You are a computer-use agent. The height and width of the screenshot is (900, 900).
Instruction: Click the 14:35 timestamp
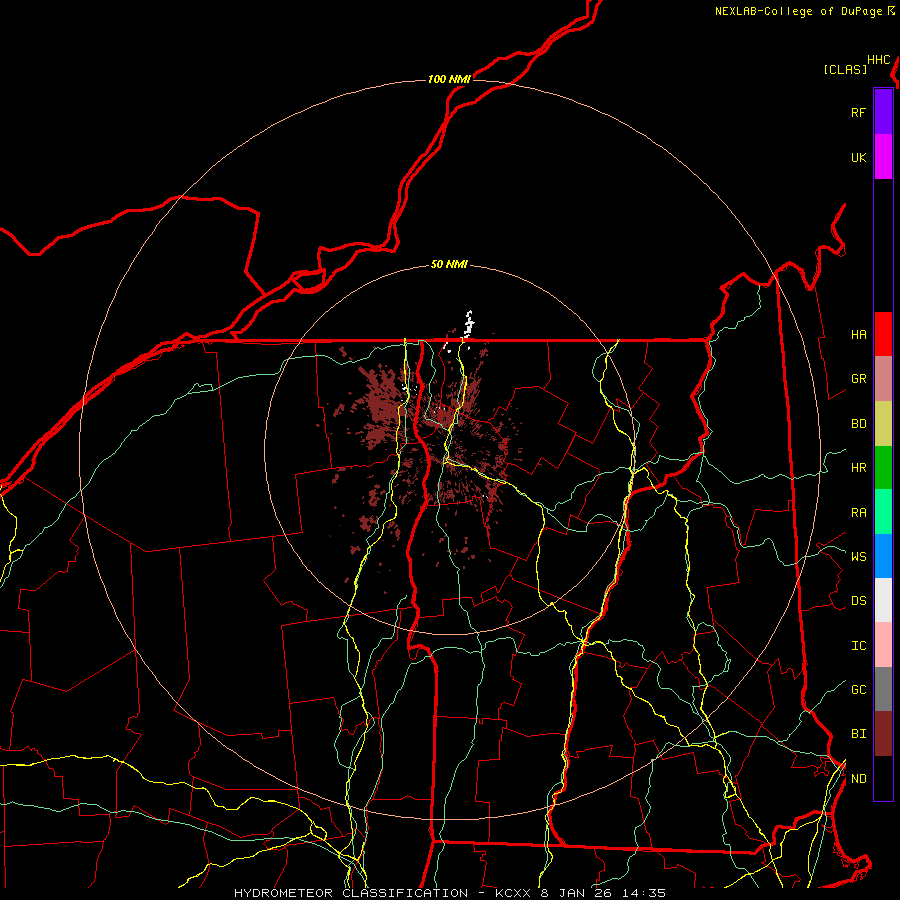pos(644,893)
